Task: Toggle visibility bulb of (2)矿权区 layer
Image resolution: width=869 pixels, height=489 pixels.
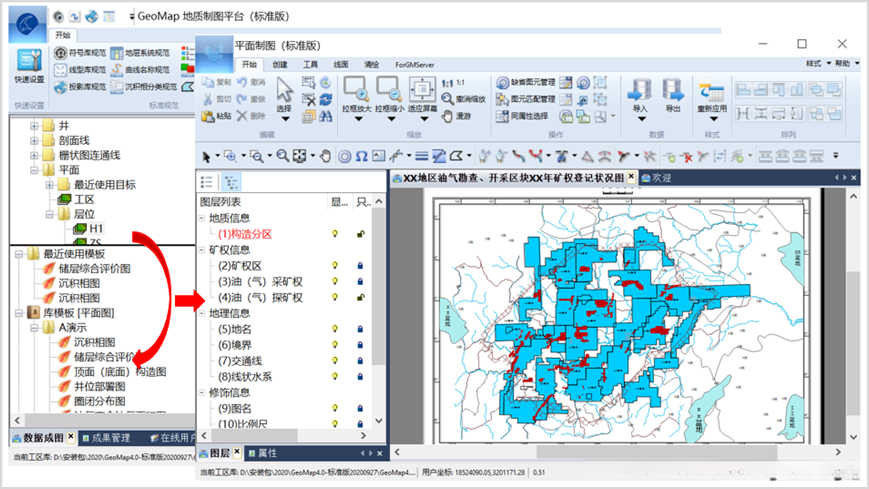Action: click(x=335, y=266)
